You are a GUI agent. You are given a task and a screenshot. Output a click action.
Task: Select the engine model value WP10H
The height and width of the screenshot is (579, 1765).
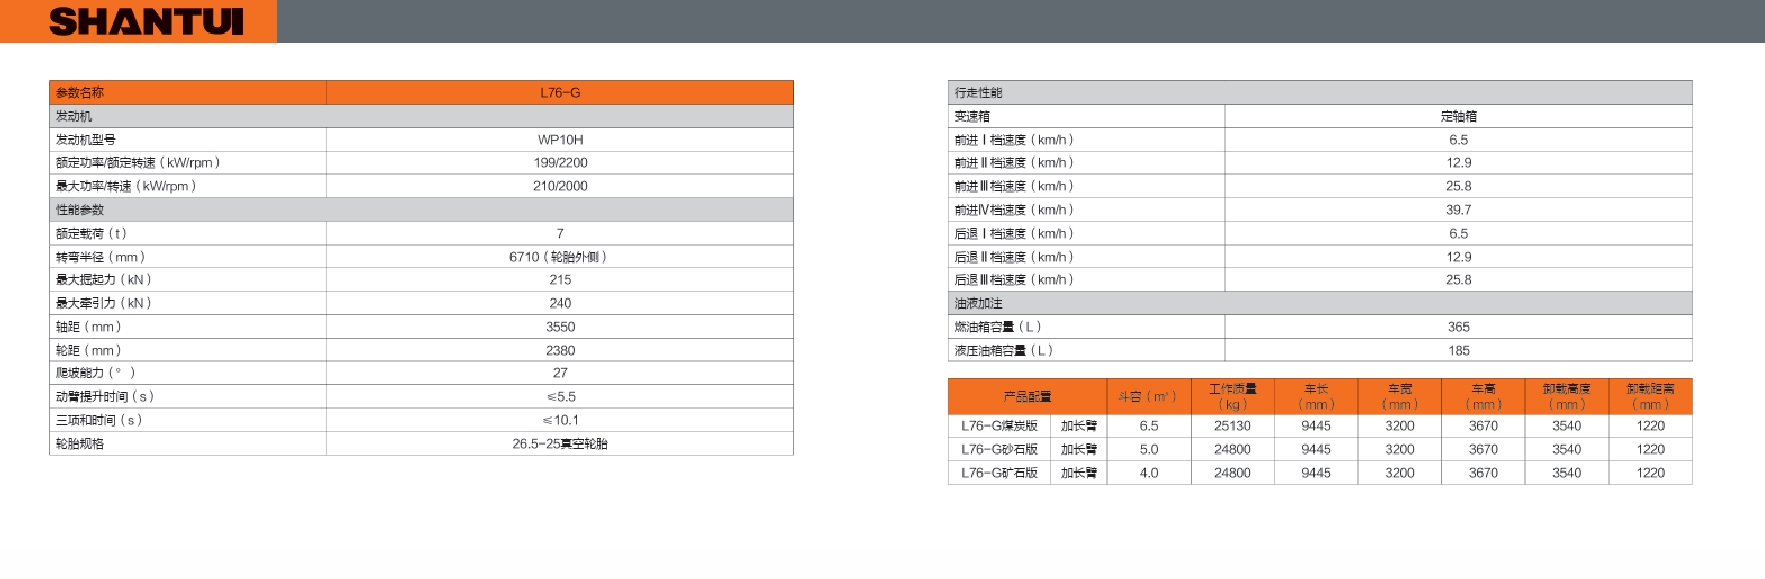pyautogui.click(x=560, y=140)
